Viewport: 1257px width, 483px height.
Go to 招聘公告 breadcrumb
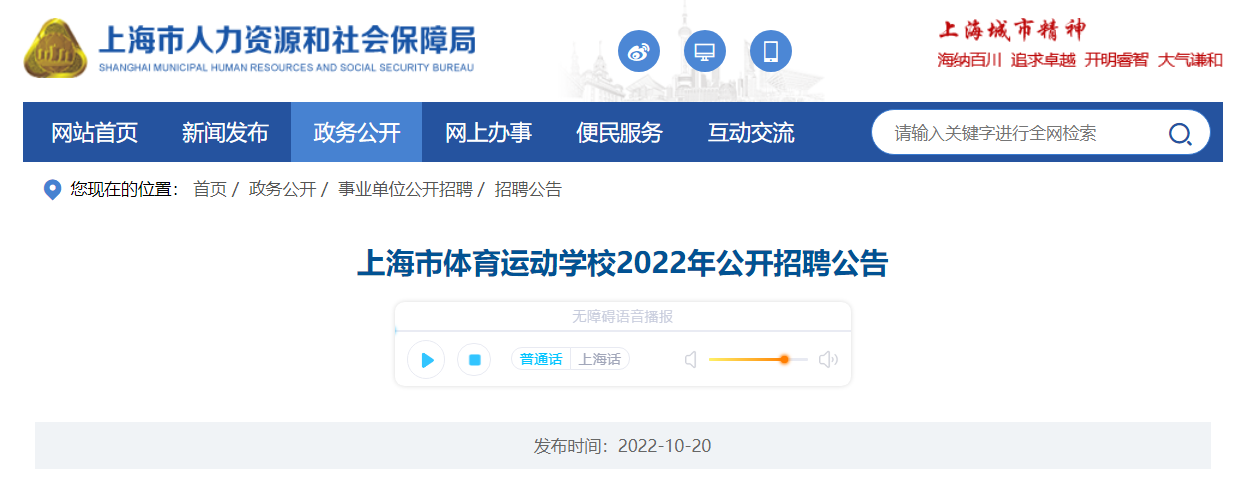(528, 189)
